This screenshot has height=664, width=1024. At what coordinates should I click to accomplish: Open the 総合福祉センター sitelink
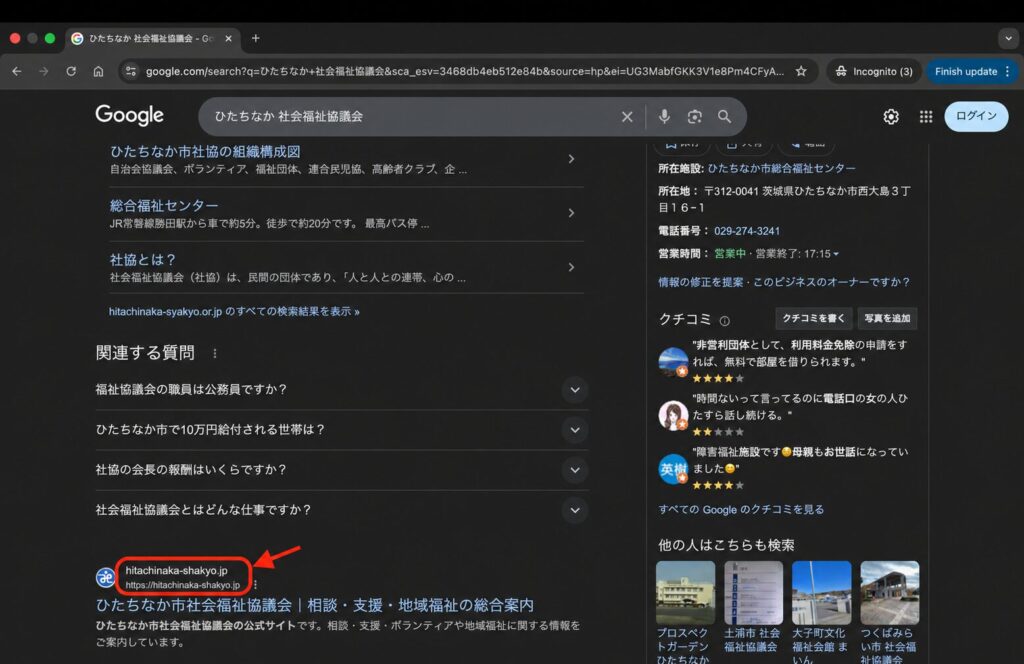[x=164, y=206]
